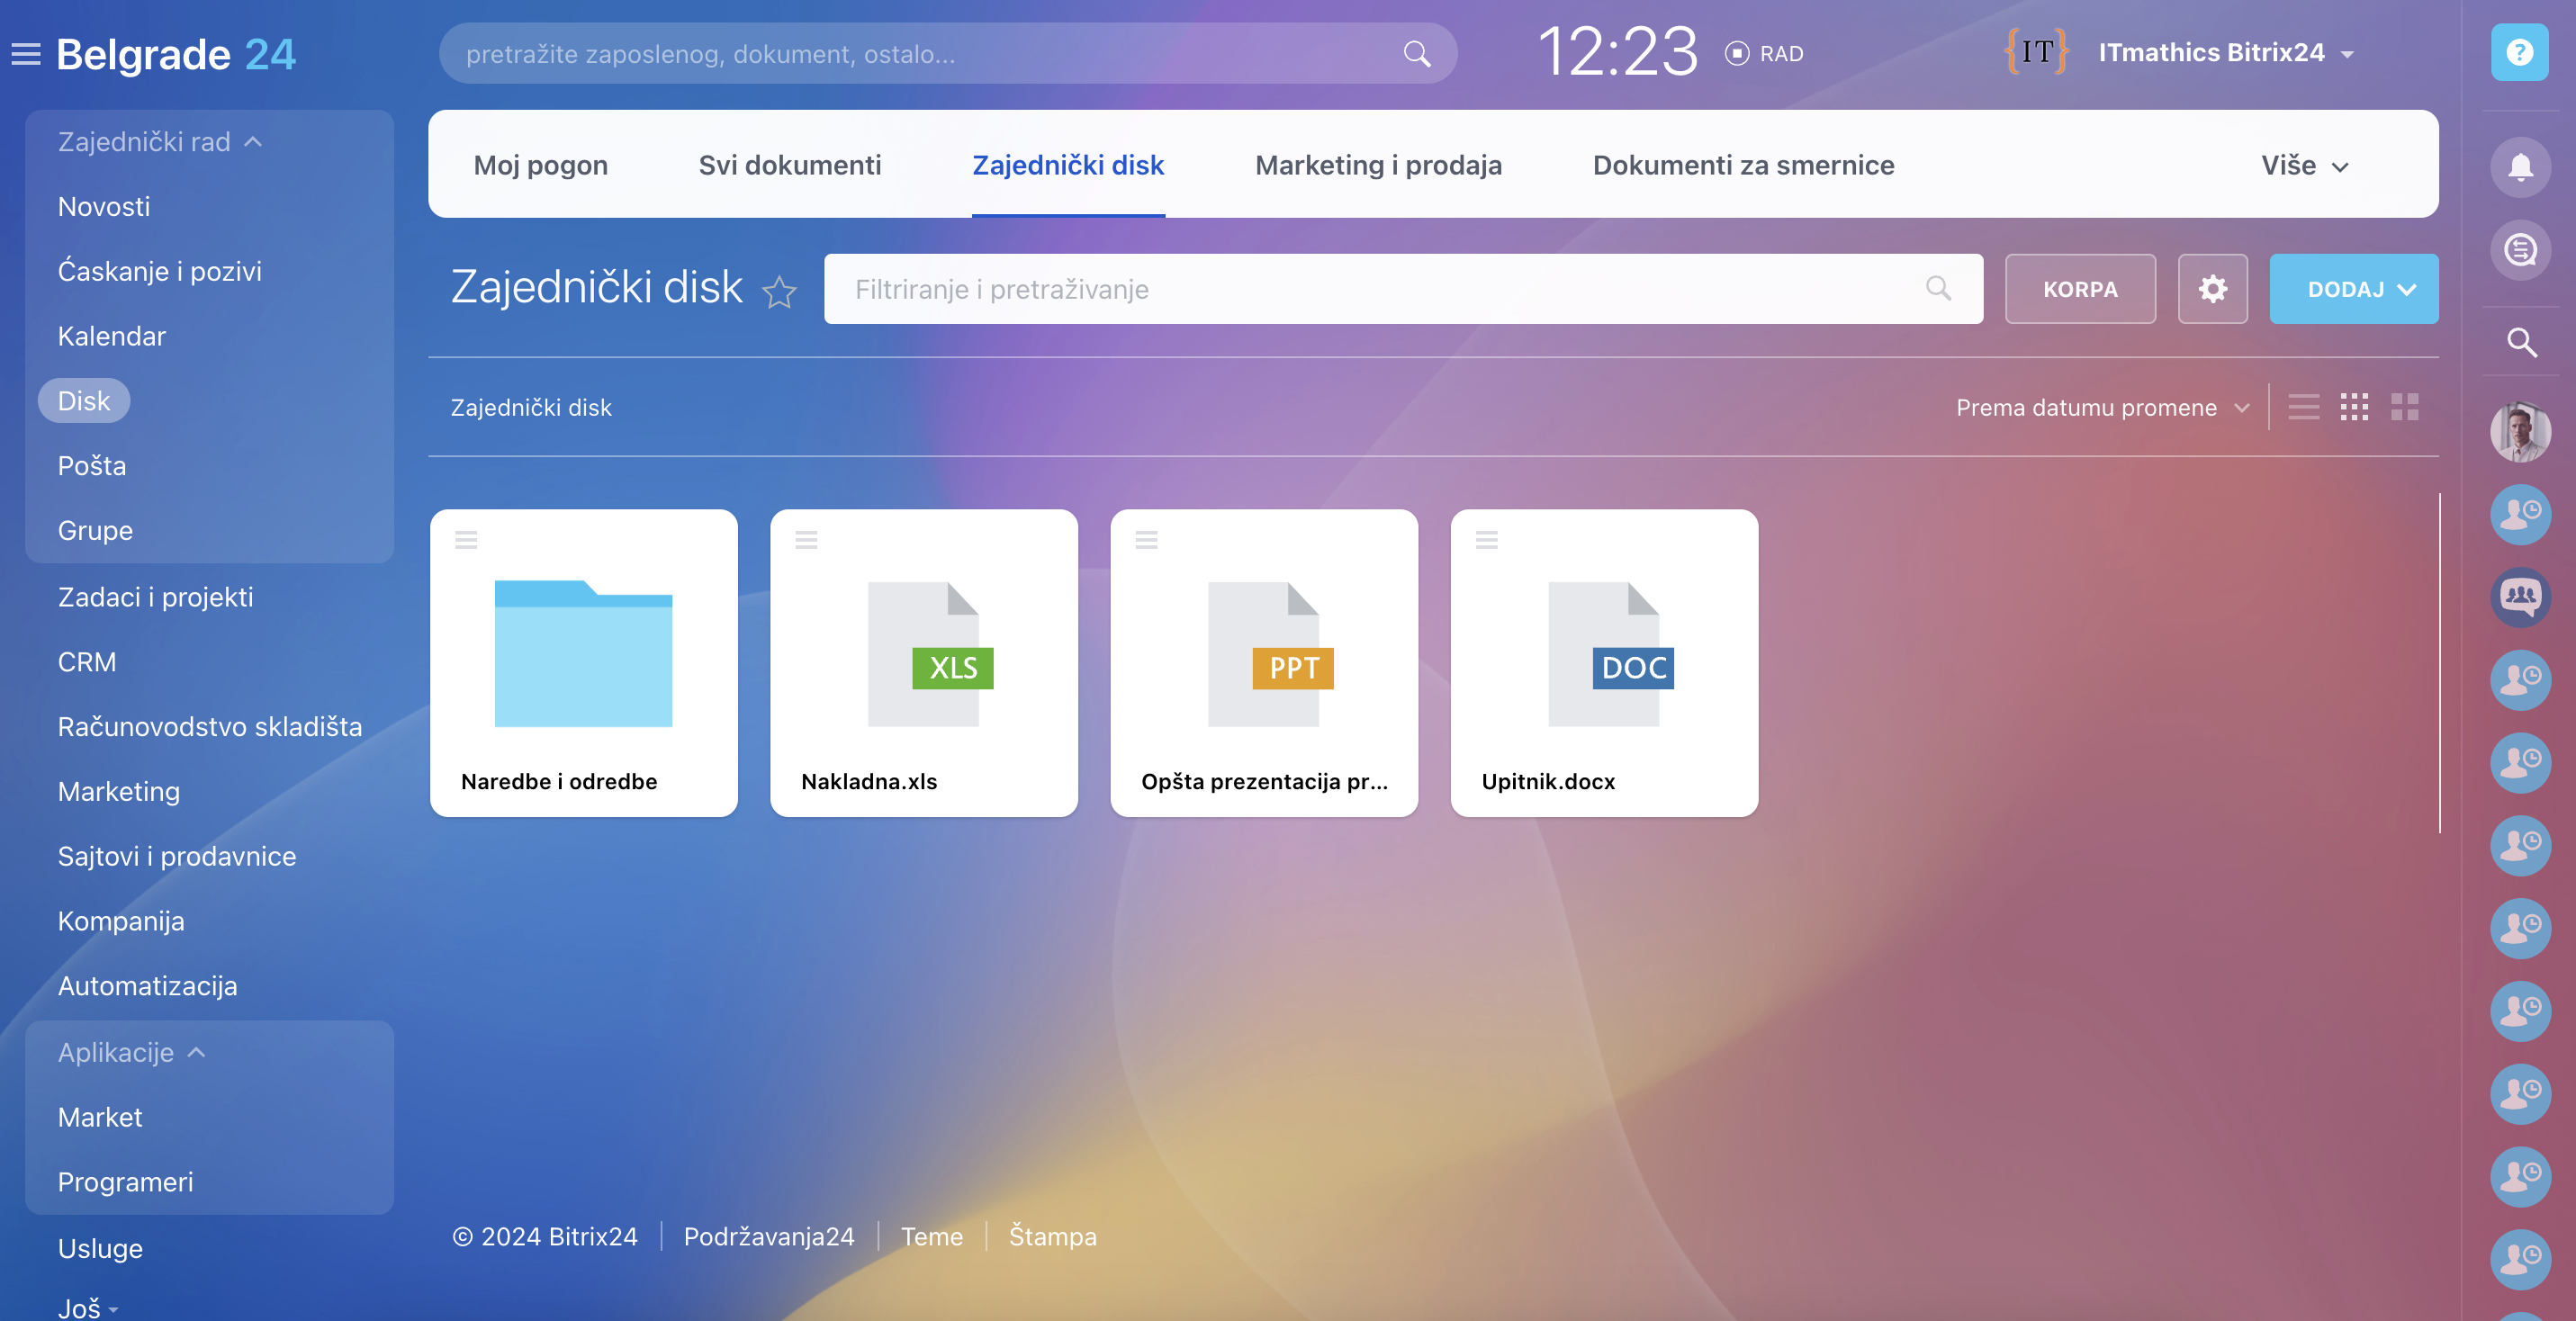Open the DODAJ add dropdown

(x=2353, y=289)
